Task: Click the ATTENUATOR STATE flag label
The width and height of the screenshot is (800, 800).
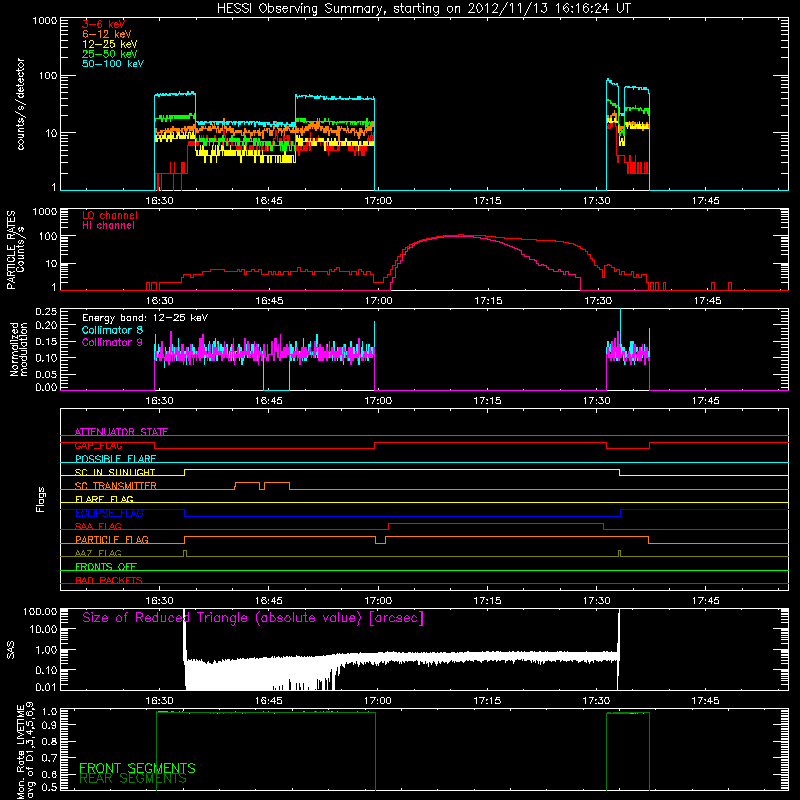Action: 121,432
